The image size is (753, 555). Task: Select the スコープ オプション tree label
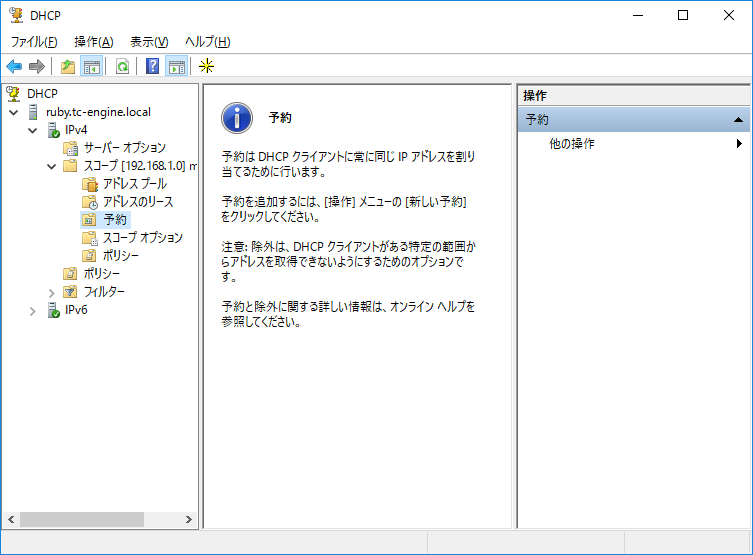click(x=143, y=238)
